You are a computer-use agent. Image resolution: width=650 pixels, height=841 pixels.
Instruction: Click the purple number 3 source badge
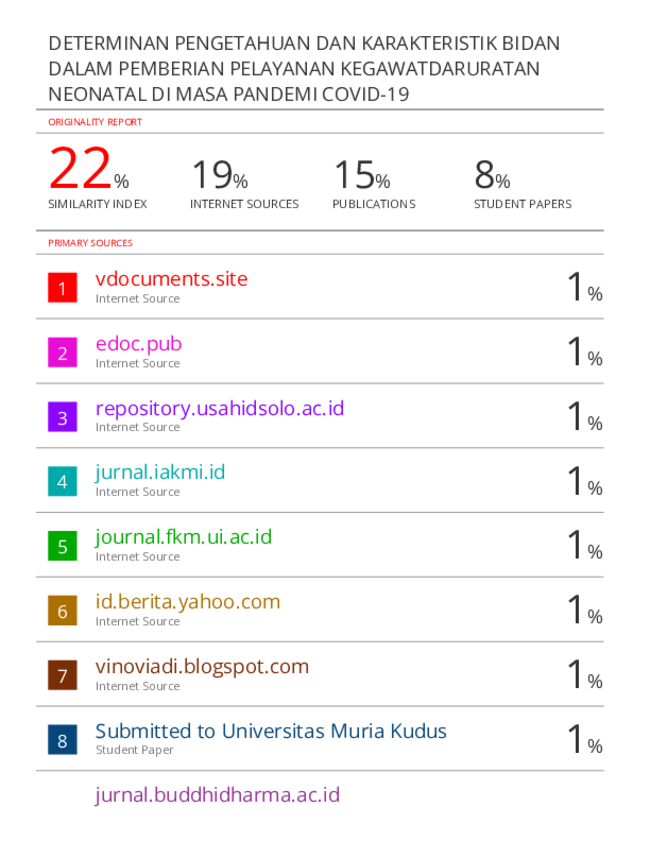(x=62, y=417)
